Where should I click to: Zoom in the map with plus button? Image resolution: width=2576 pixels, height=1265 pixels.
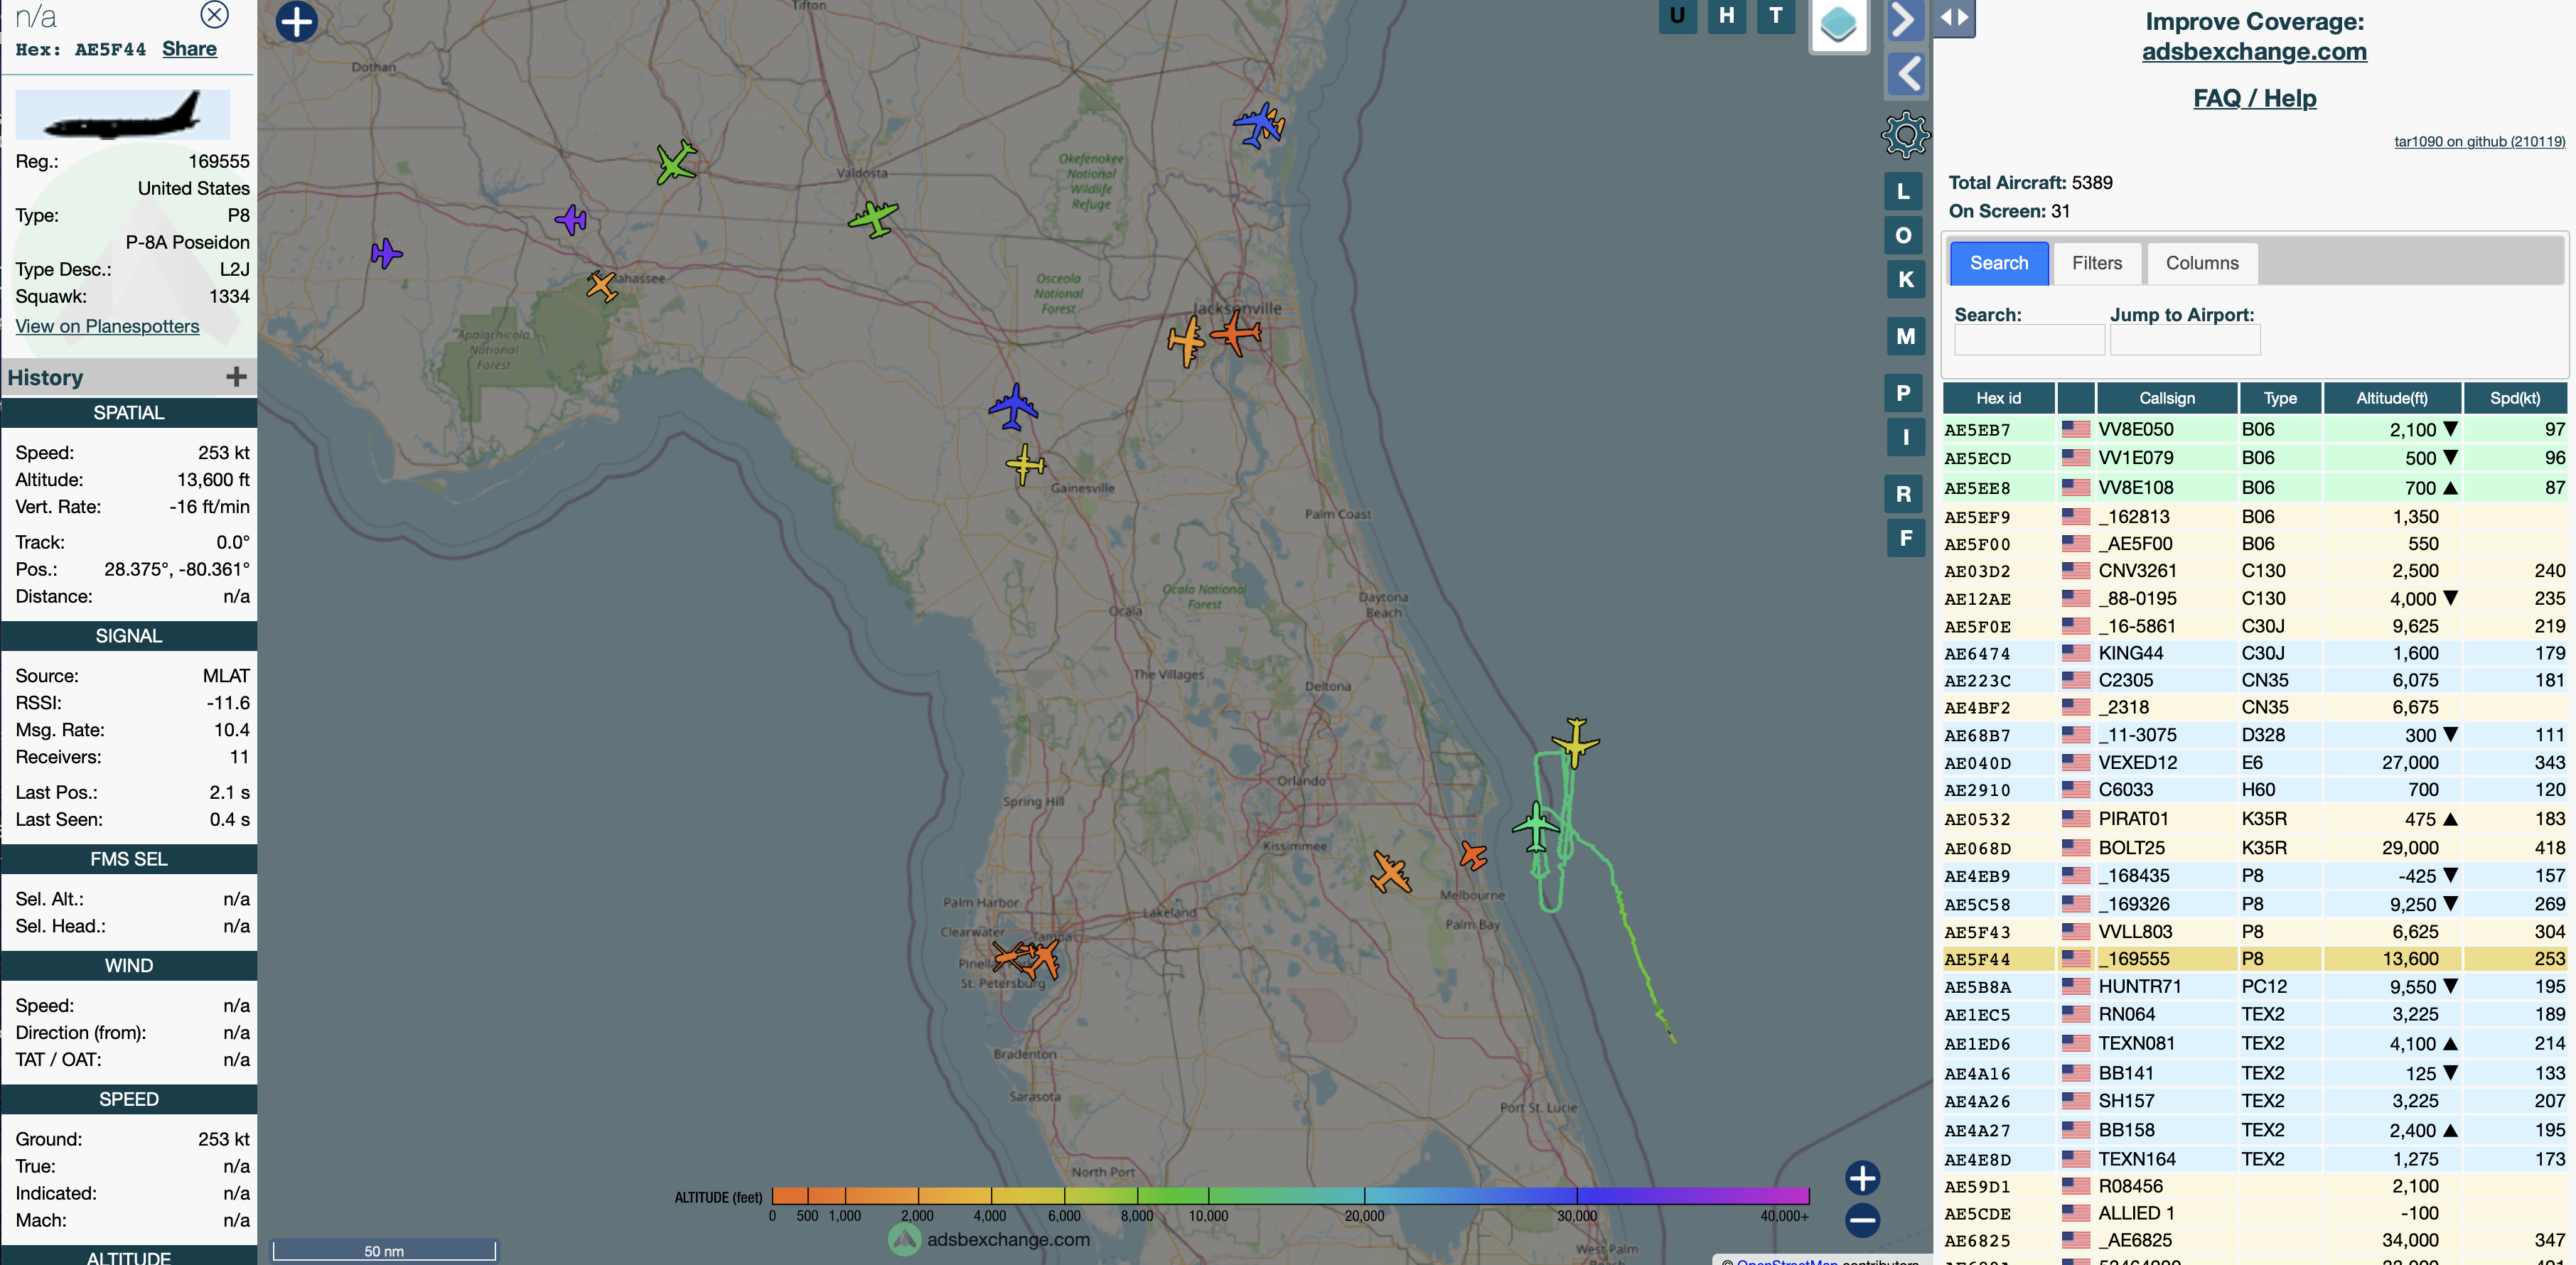pyautogui.click(x=1862, y=1178)
